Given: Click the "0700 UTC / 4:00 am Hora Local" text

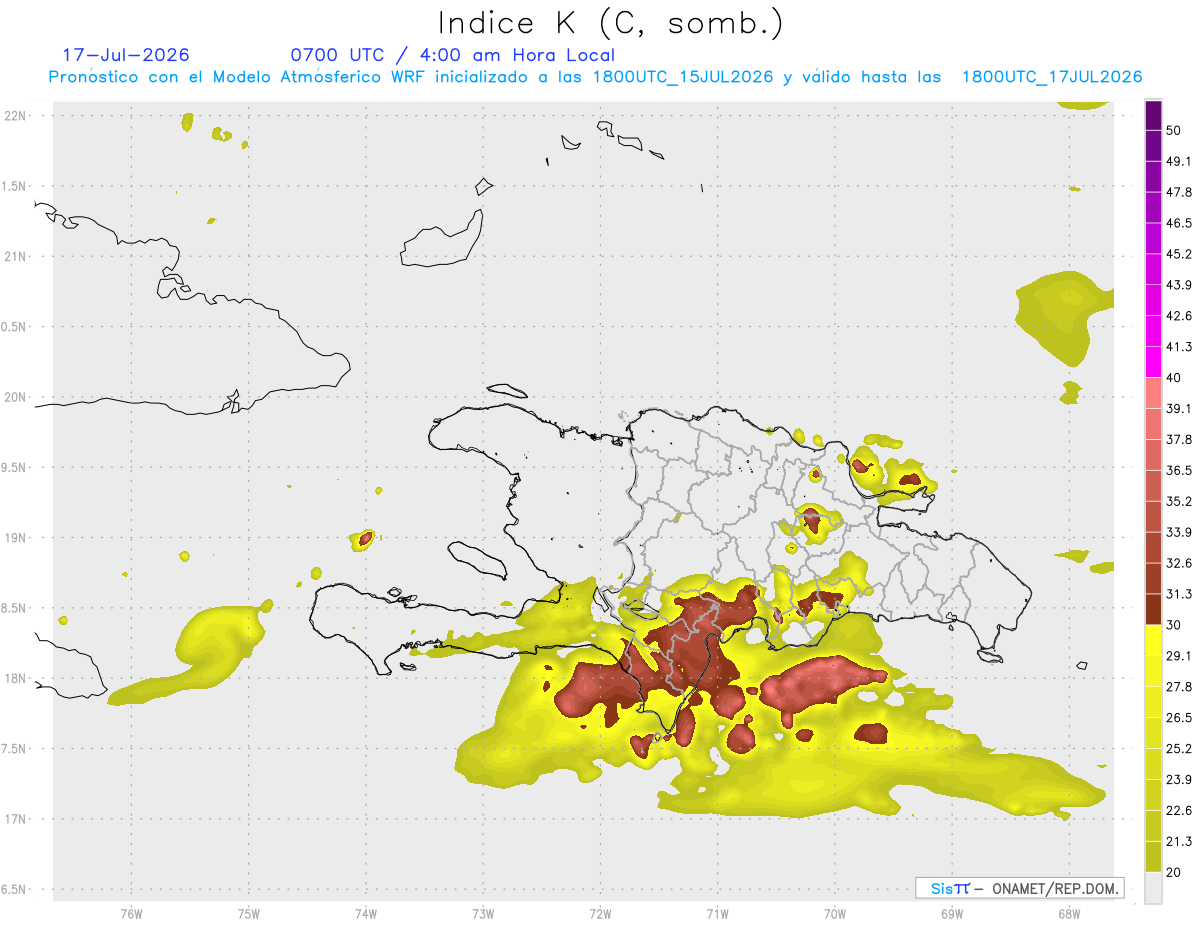Looking at the screenshot, I should coord(452,55).
